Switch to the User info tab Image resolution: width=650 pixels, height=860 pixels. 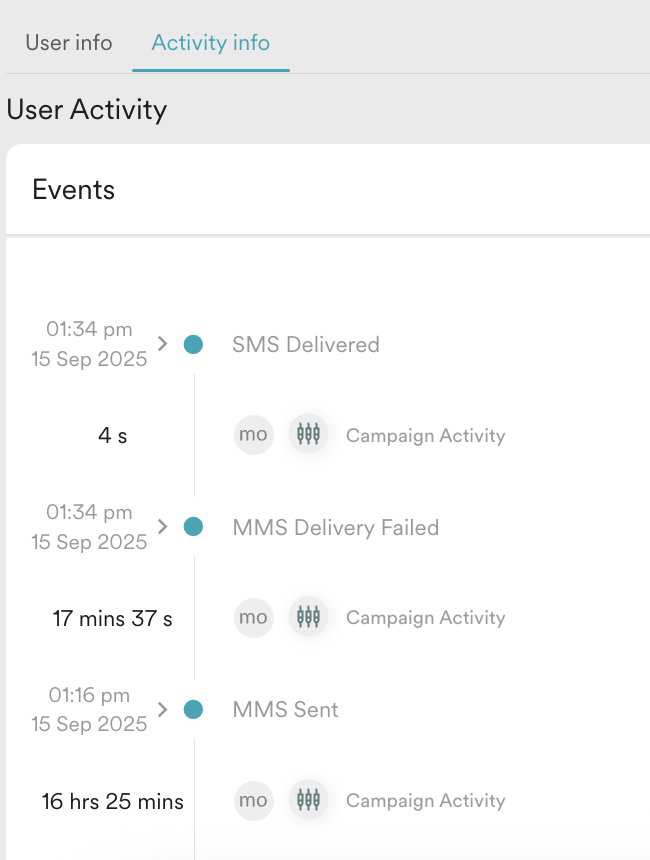(68, 43)
